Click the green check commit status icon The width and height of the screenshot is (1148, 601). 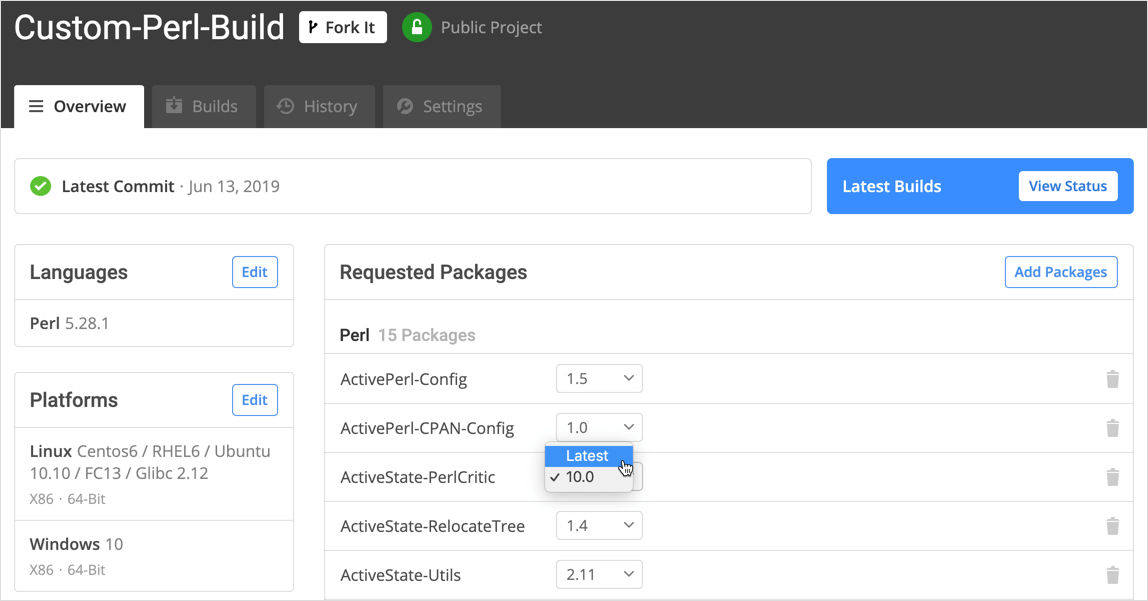coord(41,187)
